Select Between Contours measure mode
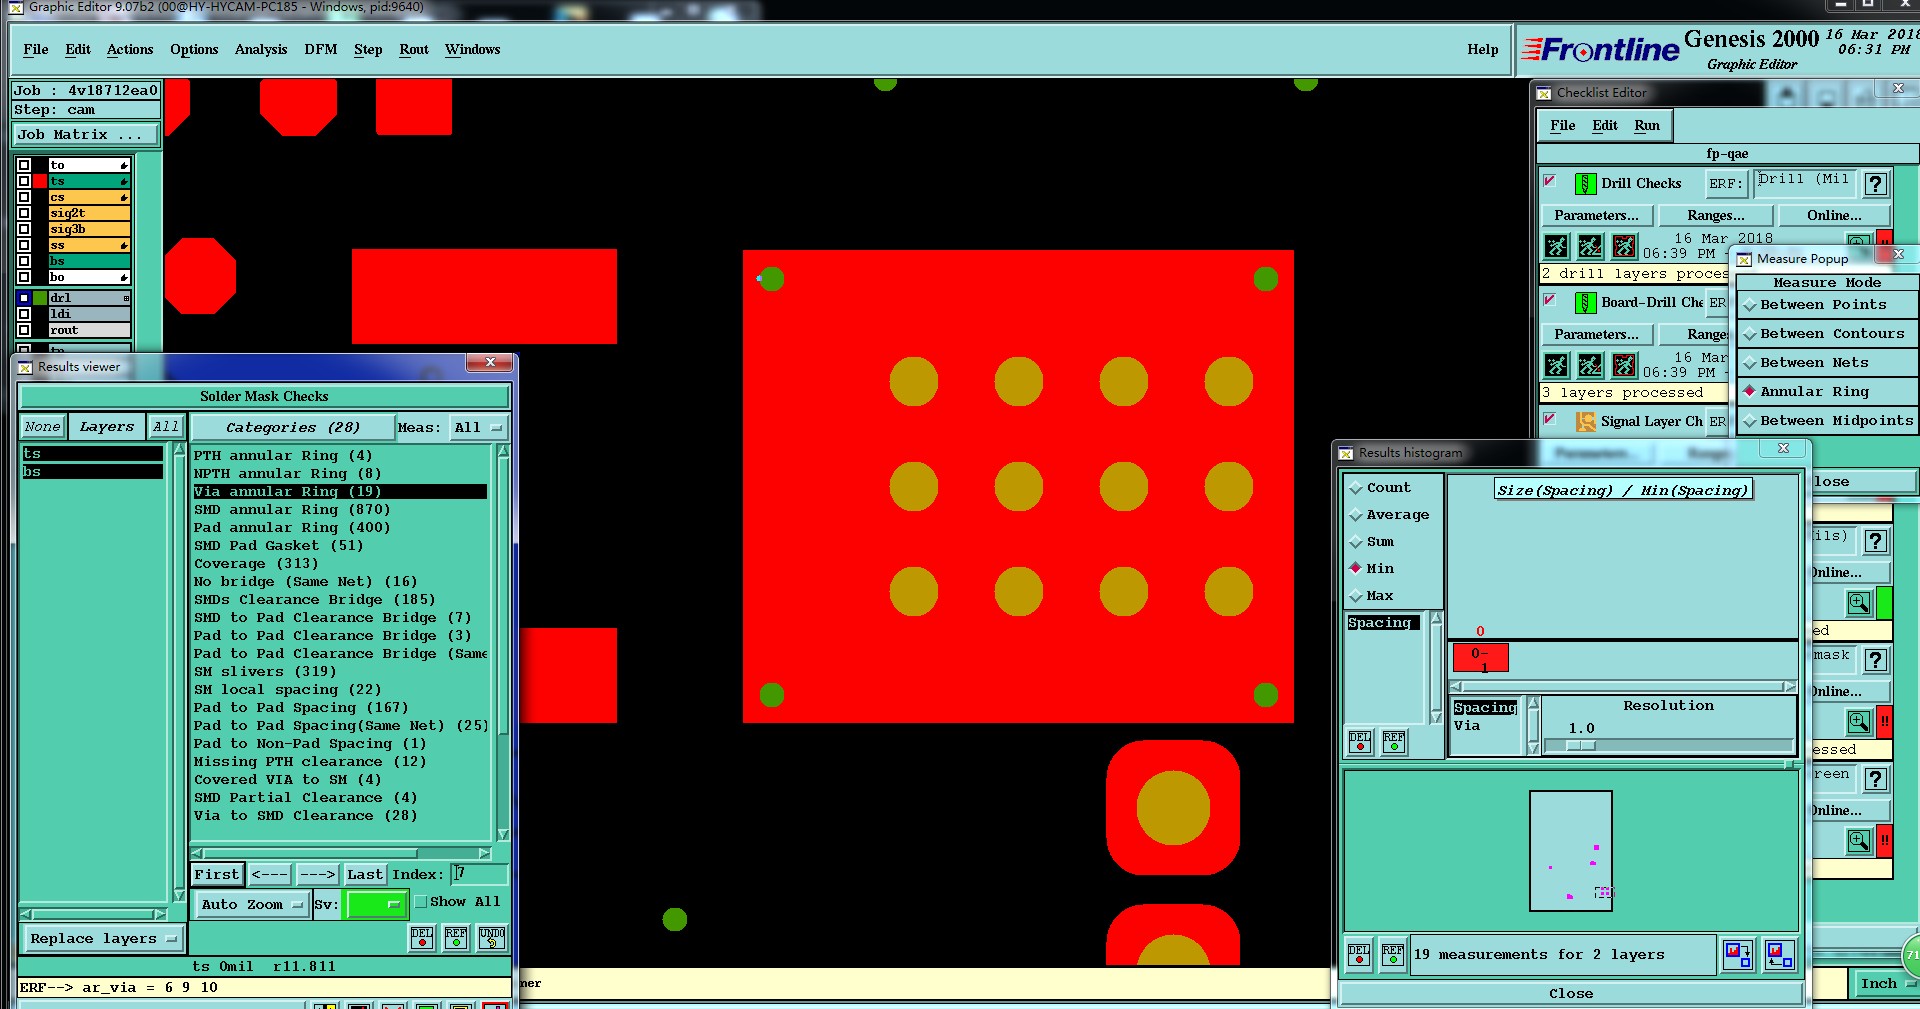 pos(1826,334)
